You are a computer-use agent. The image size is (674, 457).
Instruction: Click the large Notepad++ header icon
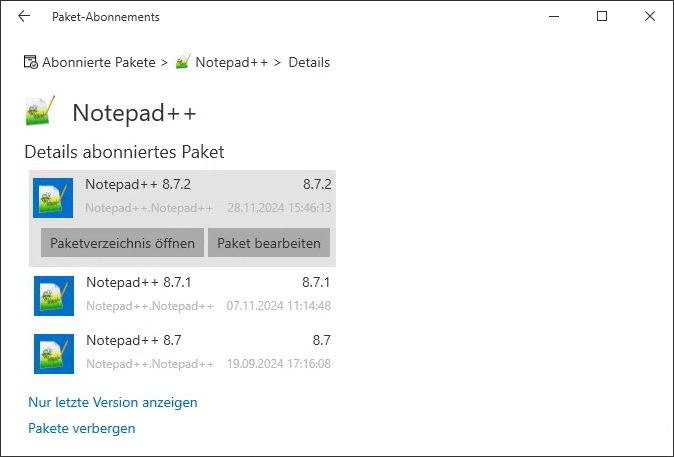tap(41, 112)
